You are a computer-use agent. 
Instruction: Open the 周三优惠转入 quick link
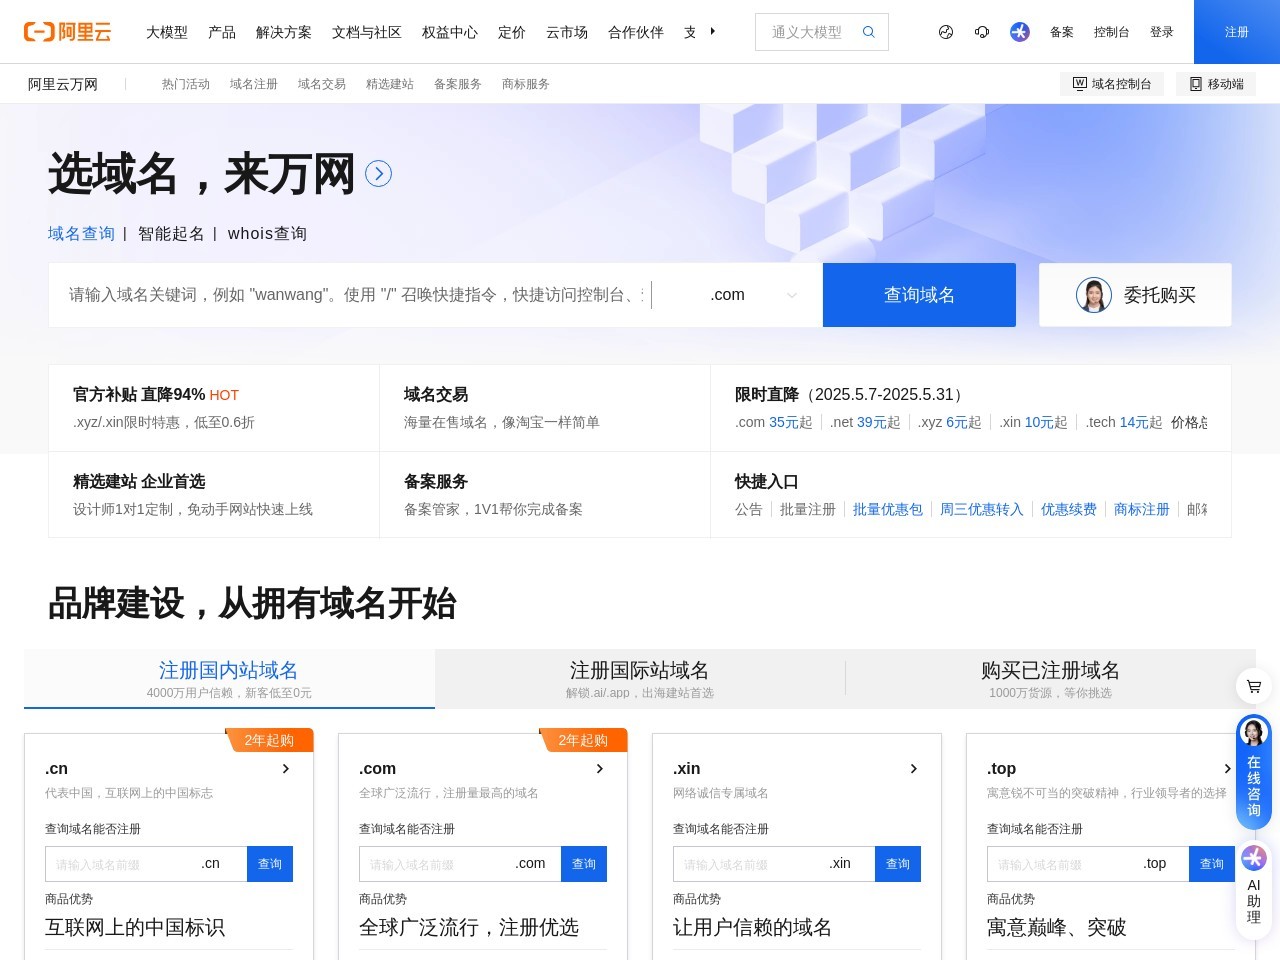pyautogui.click(x=982, y=510)
